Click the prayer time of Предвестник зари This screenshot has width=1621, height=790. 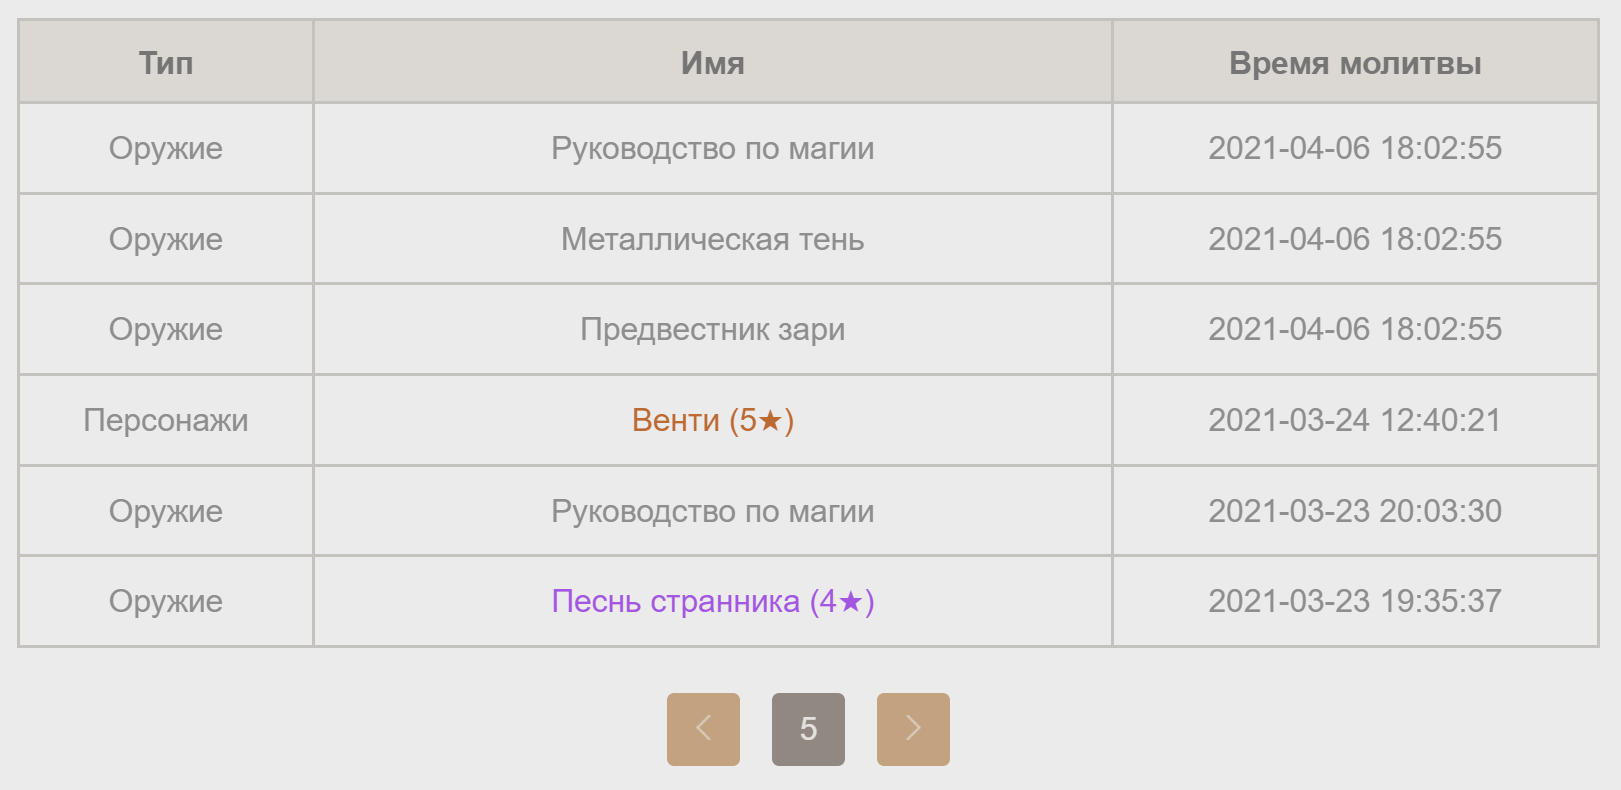[x=1355, y=329]
